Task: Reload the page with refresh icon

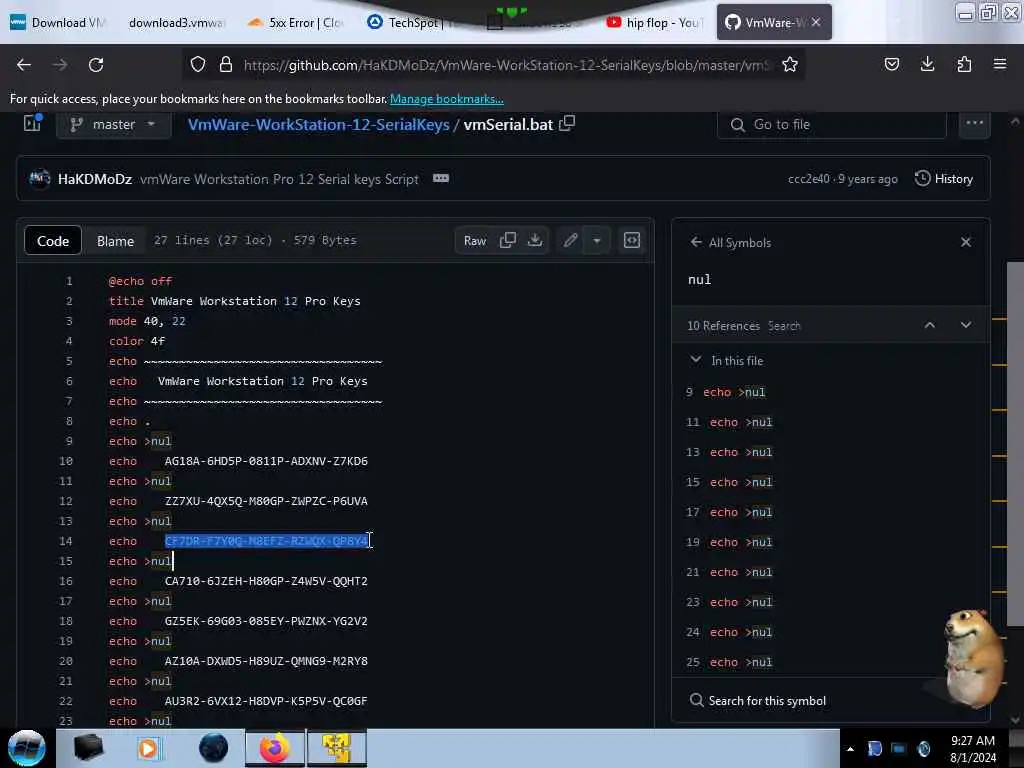Action: click(96, 65)
